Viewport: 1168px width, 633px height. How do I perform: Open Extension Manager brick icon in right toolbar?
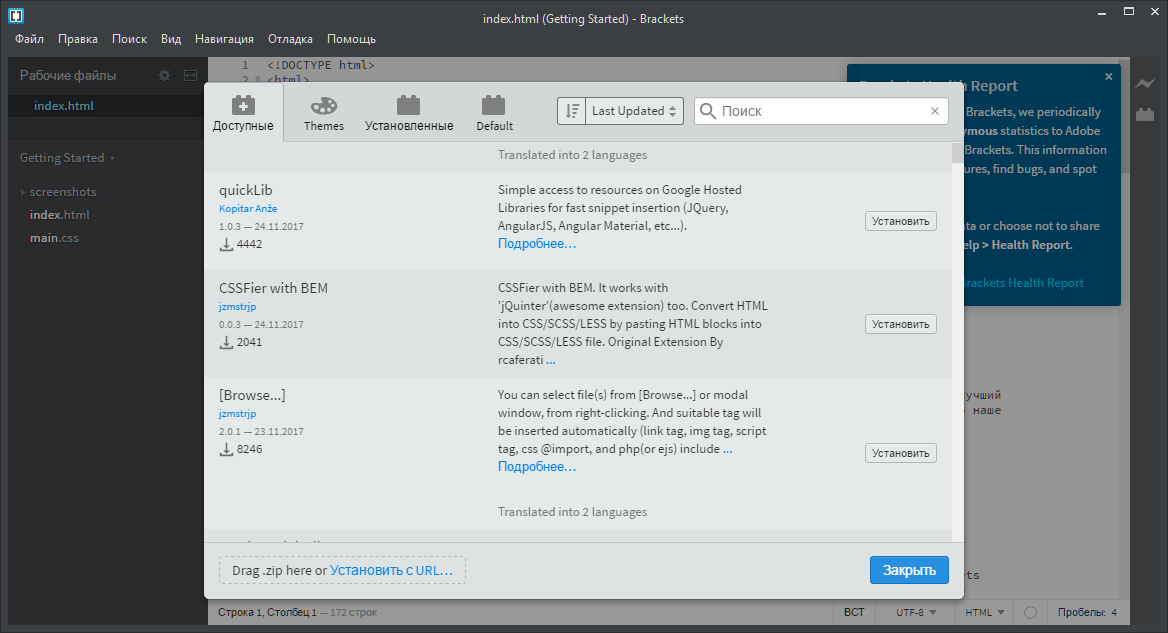pyautogui.click(x=1144, y=115)
